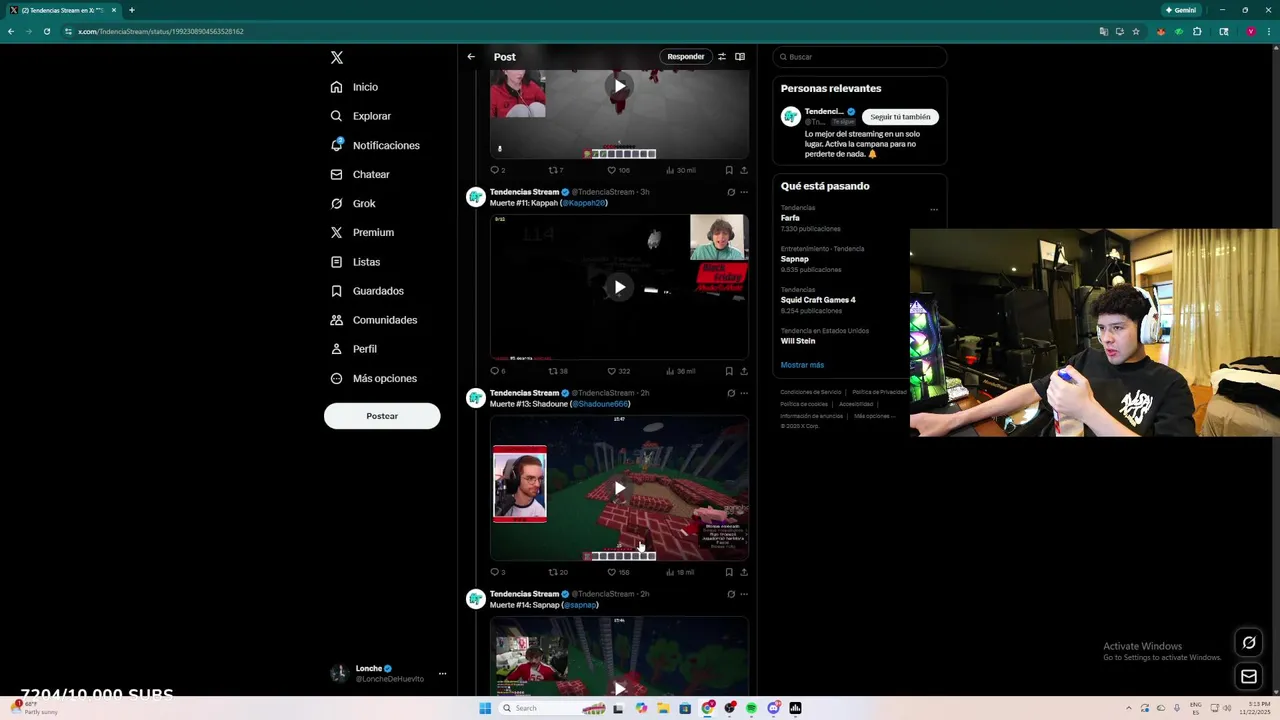
Task: Open Listas from the sidebar
Action: tap(355, 262)
